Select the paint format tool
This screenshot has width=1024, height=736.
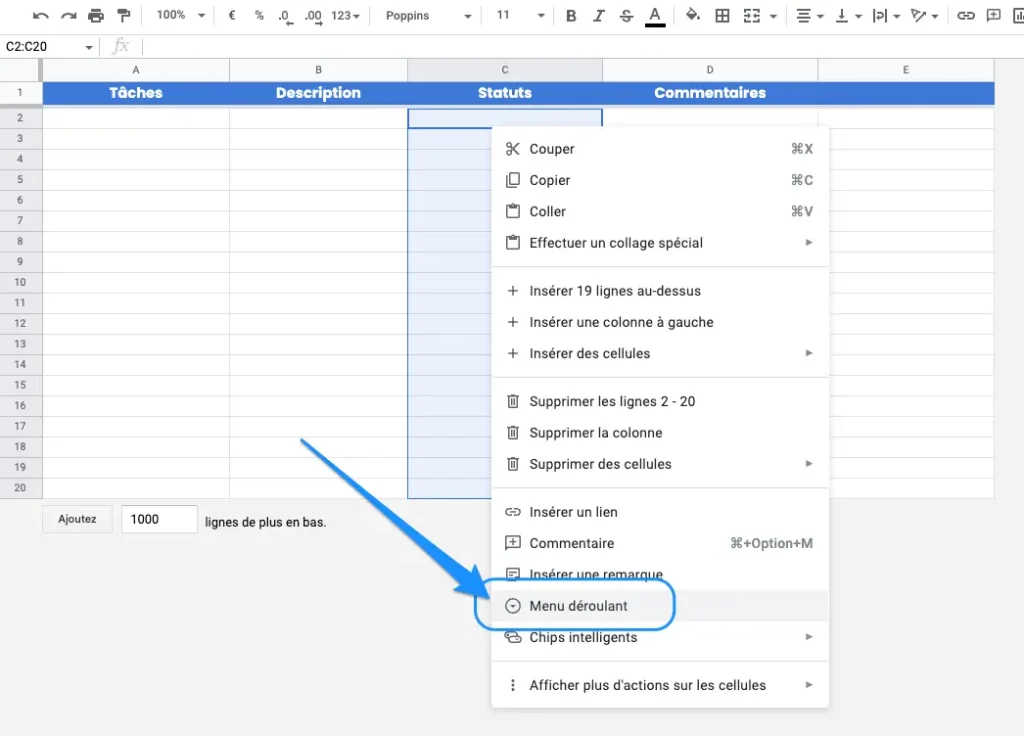124,15
